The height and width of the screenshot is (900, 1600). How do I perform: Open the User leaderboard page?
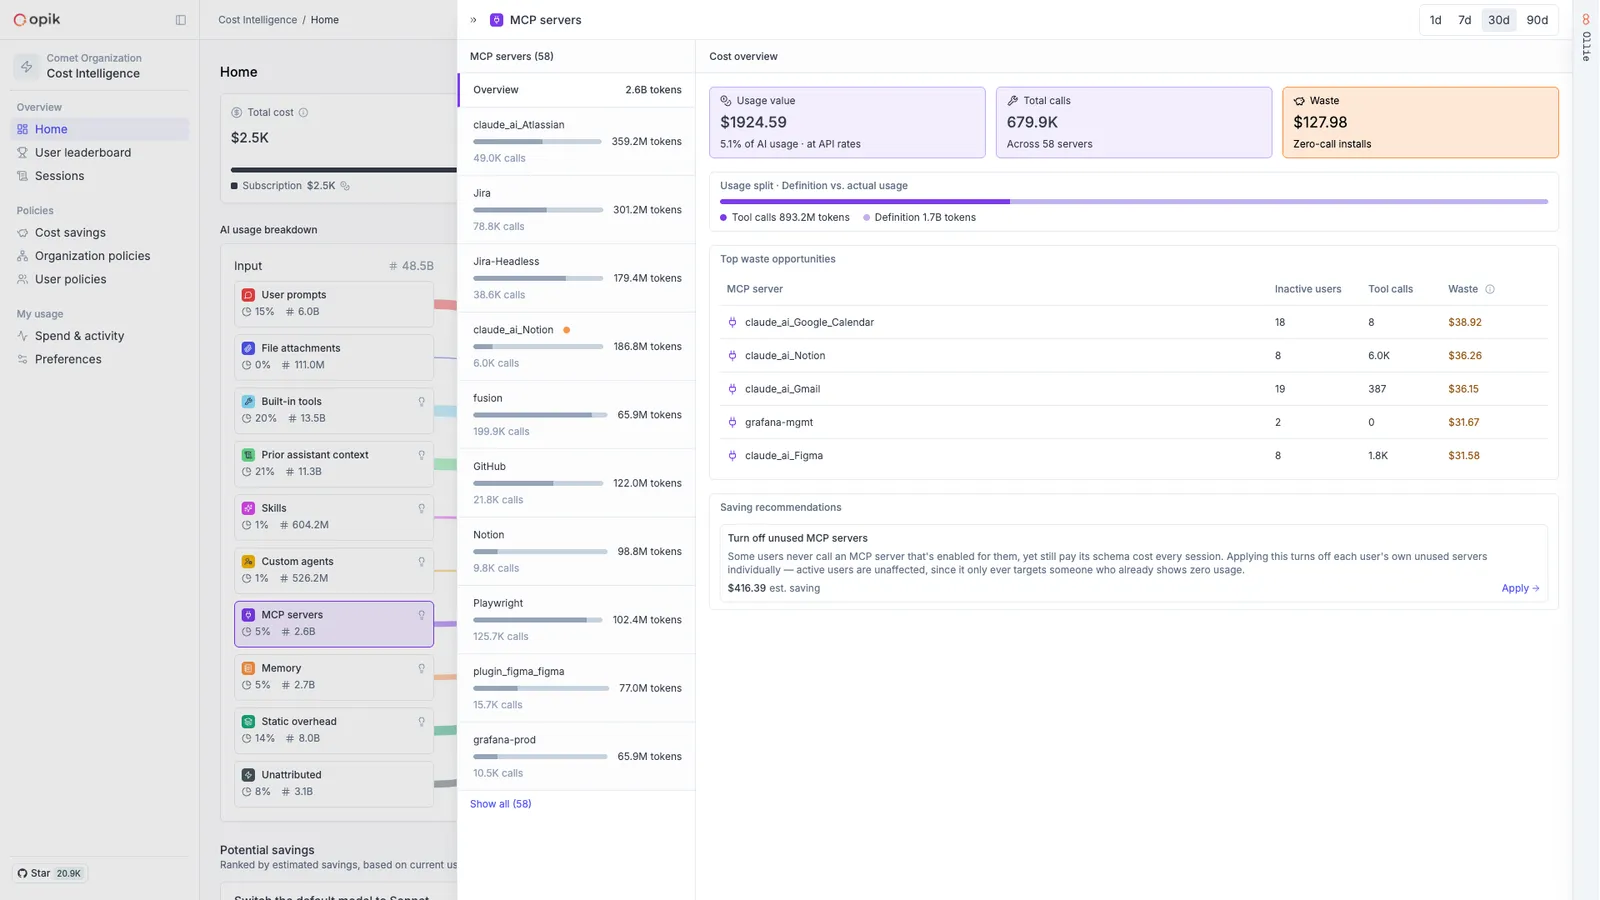pos(100,153)
